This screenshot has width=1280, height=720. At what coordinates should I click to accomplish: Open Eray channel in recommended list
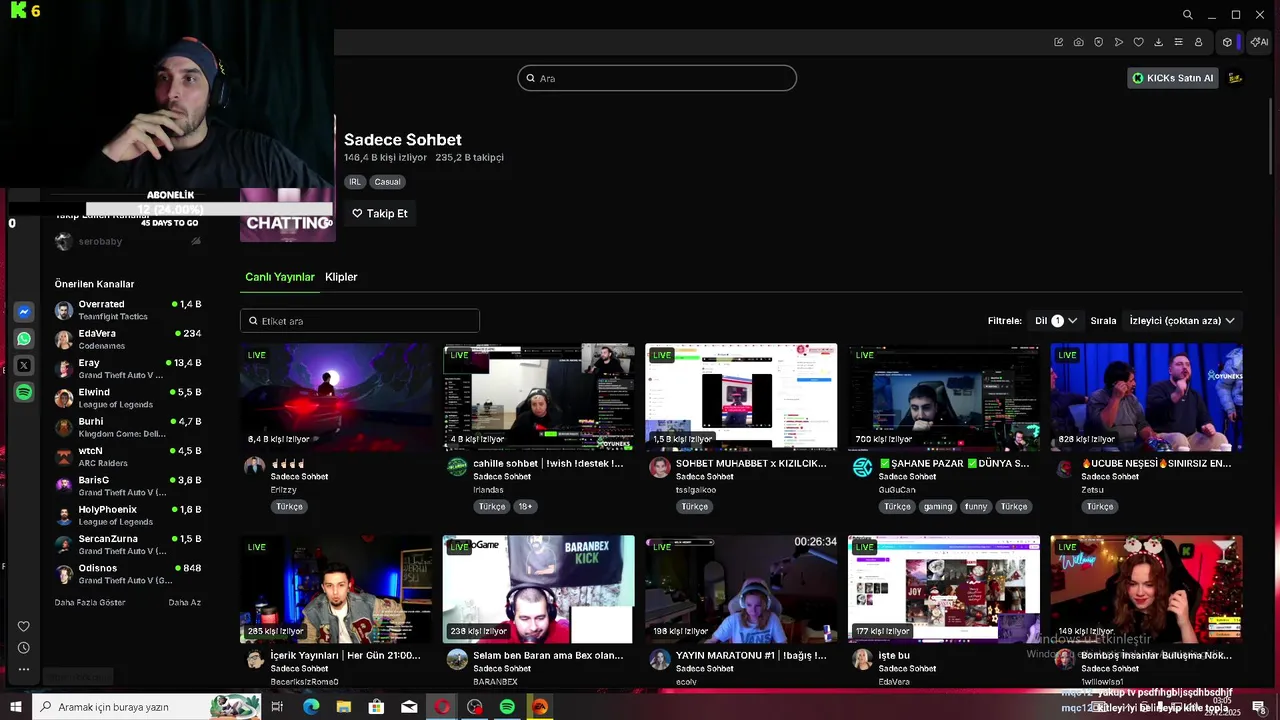point(128,369)
